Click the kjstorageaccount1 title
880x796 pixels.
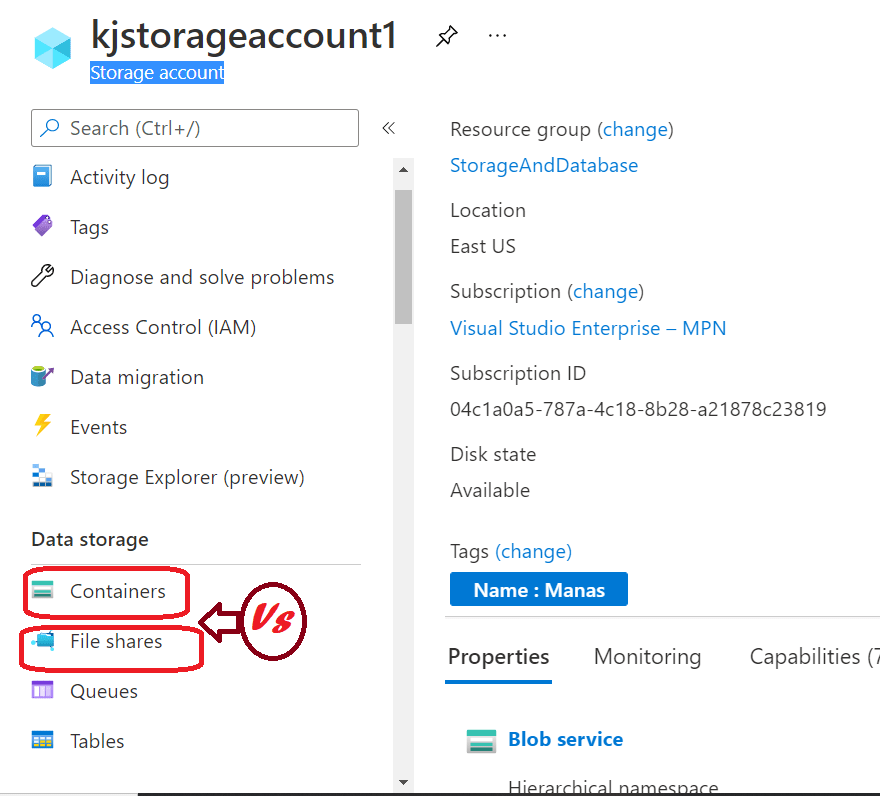coord(244,35)
